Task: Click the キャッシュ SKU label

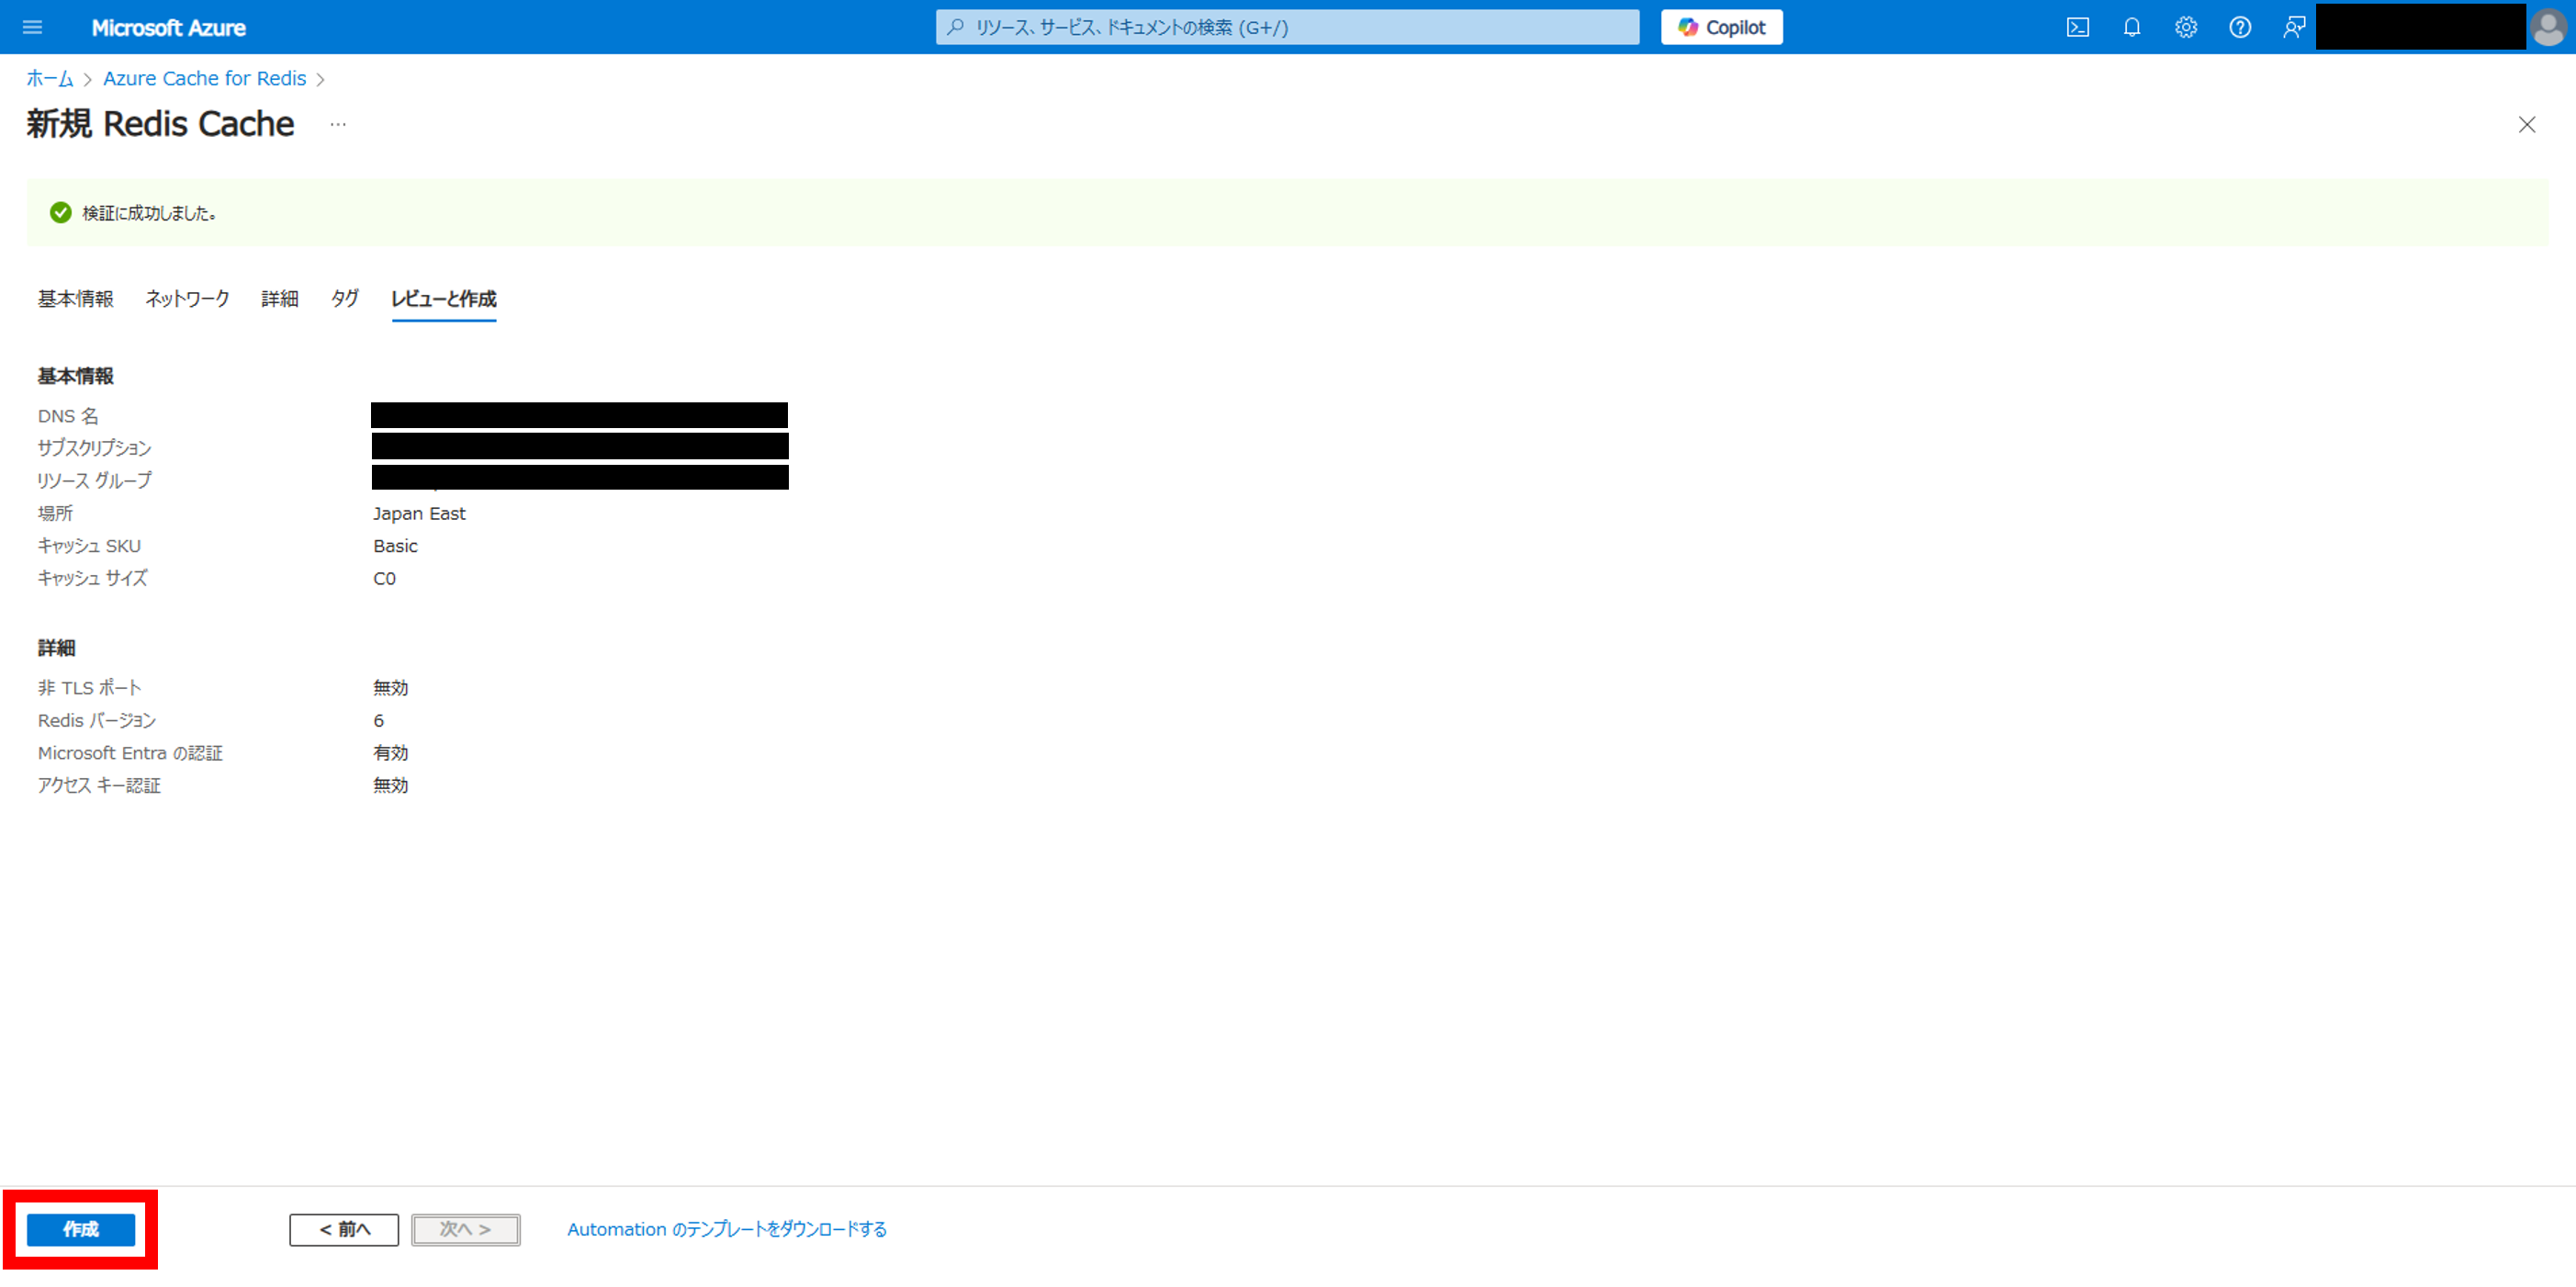Action: [89, 546]
